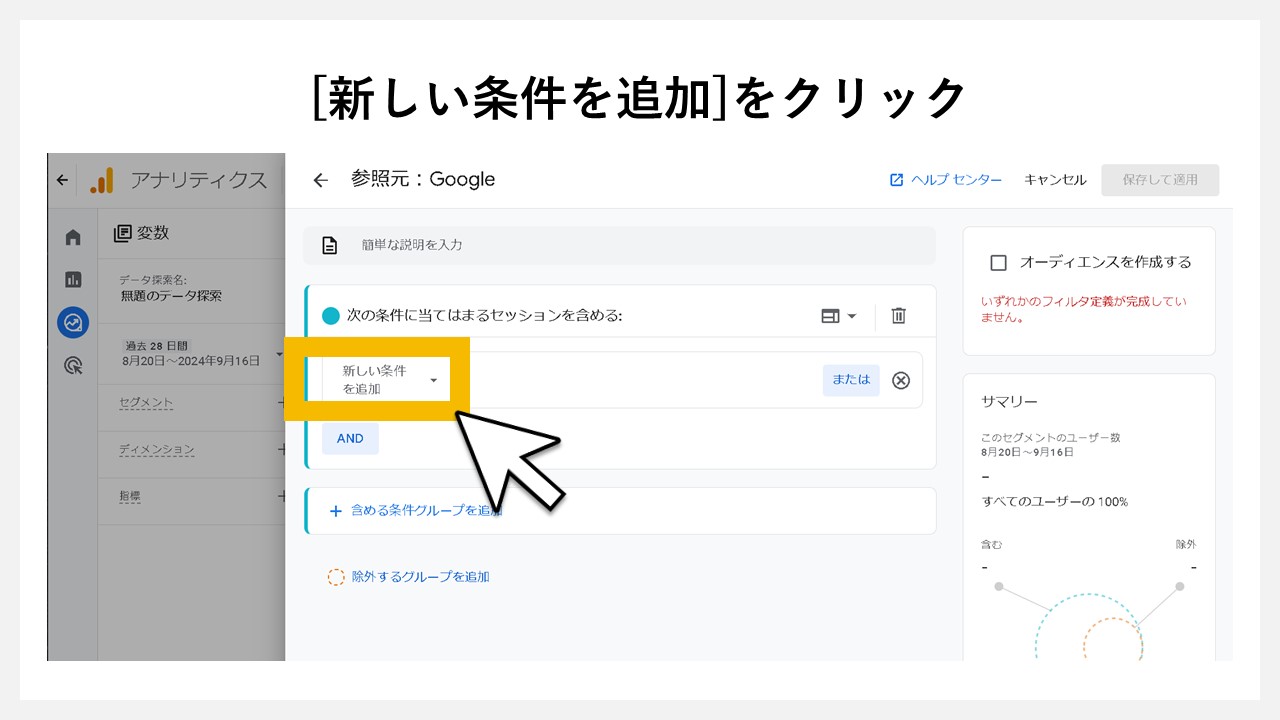Add a segment with セグメント plus
Screen dimensions: 1280x720
coord(280,403)
